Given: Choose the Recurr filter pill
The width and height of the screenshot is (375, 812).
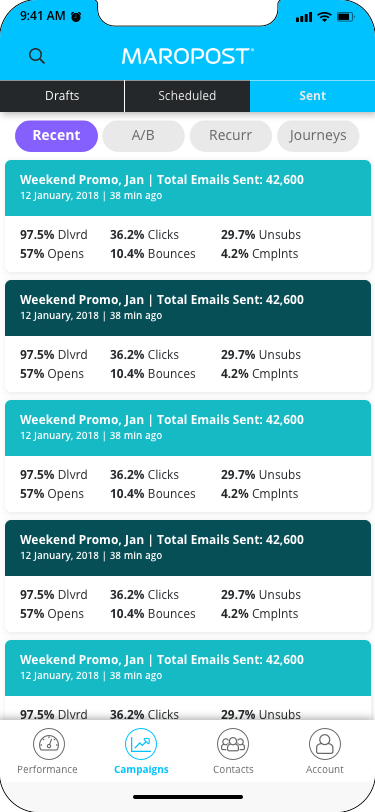Looking at the screenshot, I should 230,136.
